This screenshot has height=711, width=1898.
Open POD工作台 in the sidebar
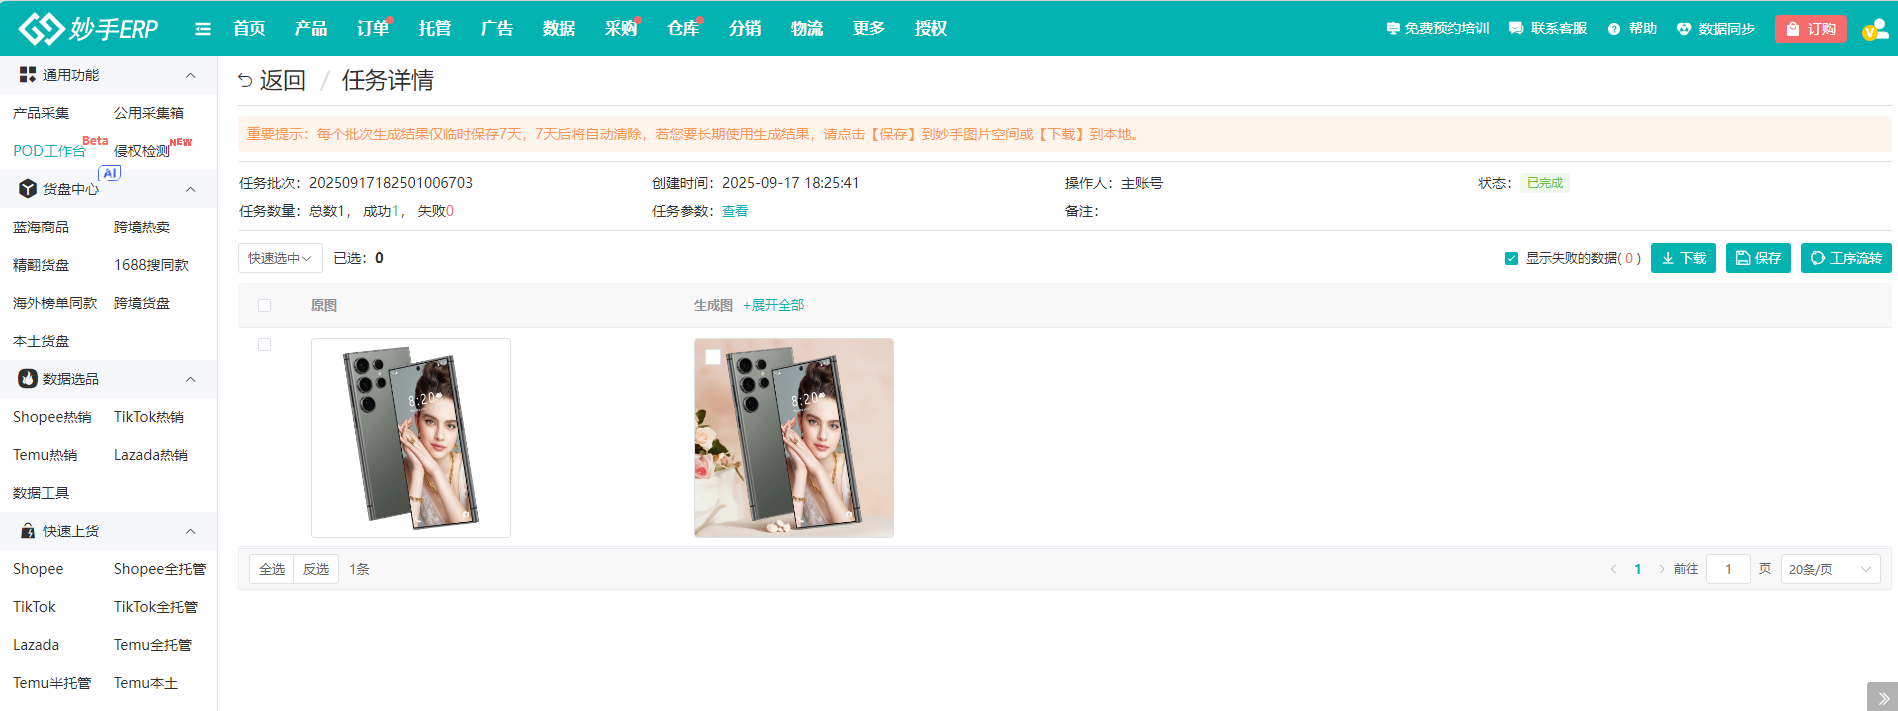[x=49, y=151]
